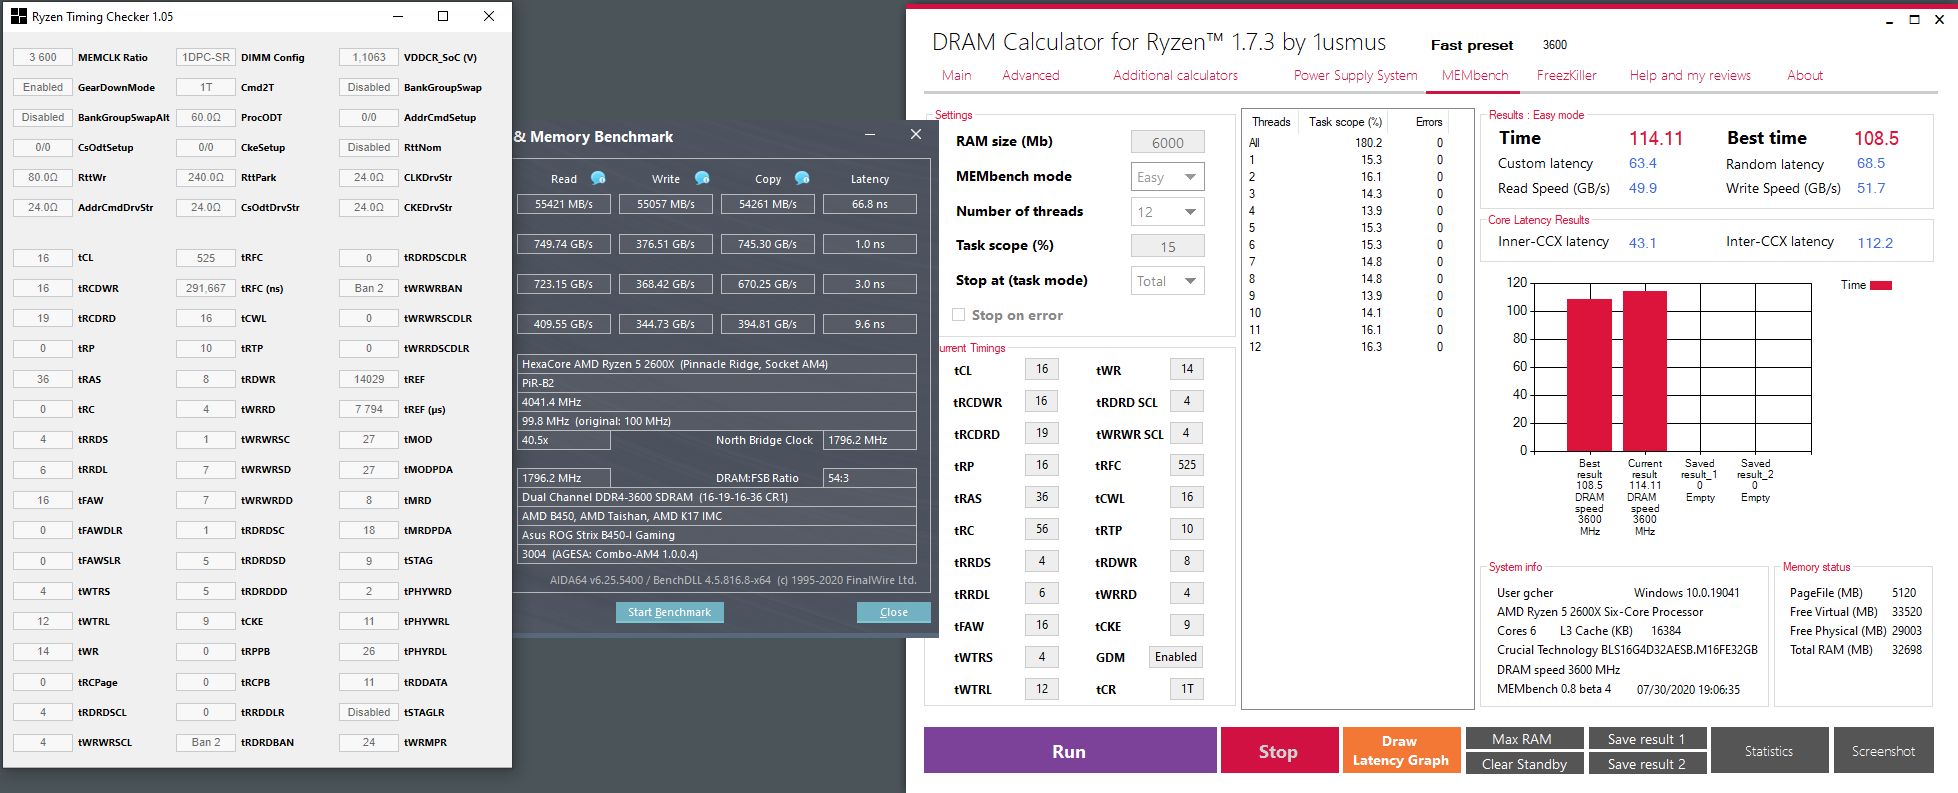Click the Threads column header

tap(1271, 122)
